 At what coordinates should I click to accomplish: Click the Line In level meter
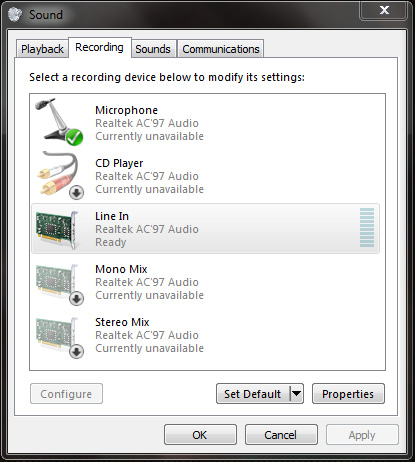pyautogui.click(x=367, y=228)
